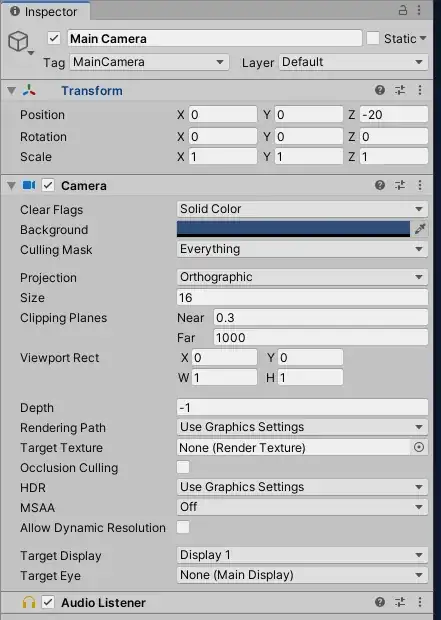The image size is (441, 620).
Task: Click the Main Camera name field
Action: pos(215,38)
